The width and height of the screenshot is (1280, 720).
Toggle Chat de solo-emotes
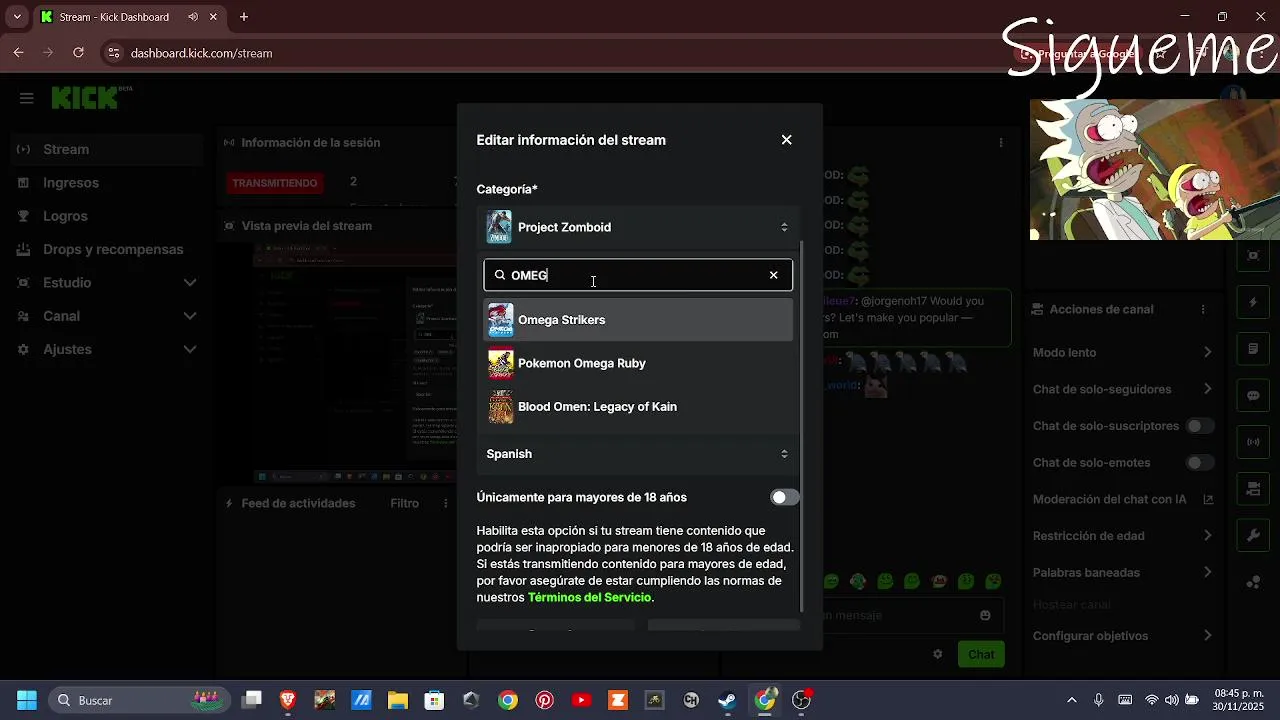tap(1199, 463)
